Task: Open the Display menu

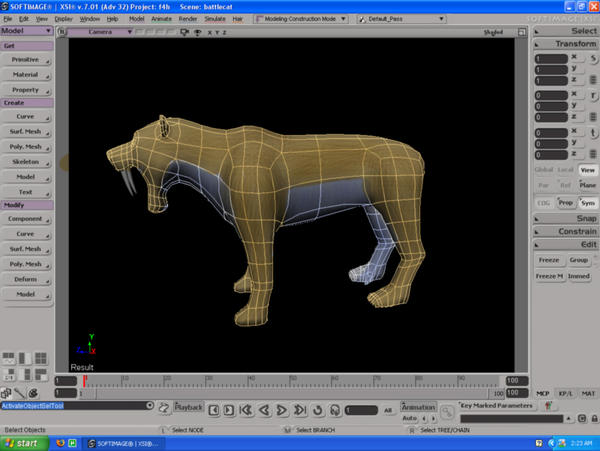Action: 64,19
